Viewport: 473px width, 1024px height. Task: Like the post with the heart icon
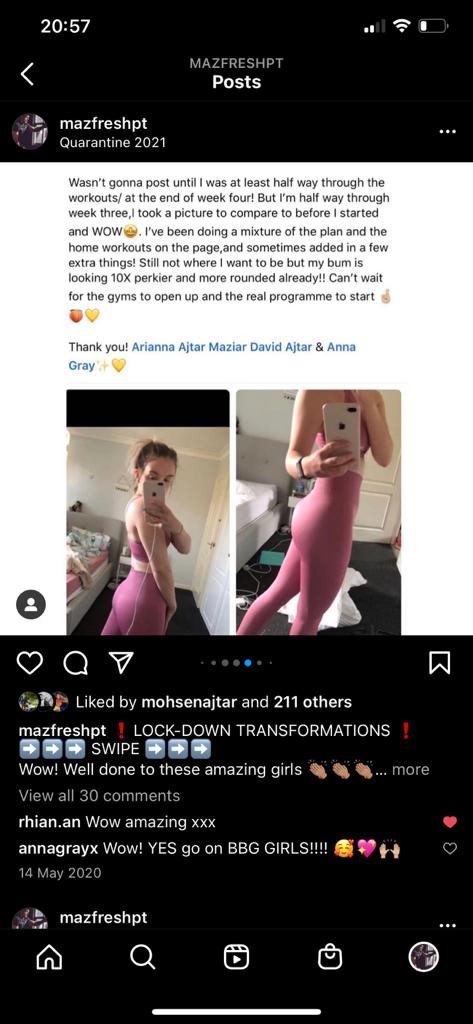click(29, 663)
